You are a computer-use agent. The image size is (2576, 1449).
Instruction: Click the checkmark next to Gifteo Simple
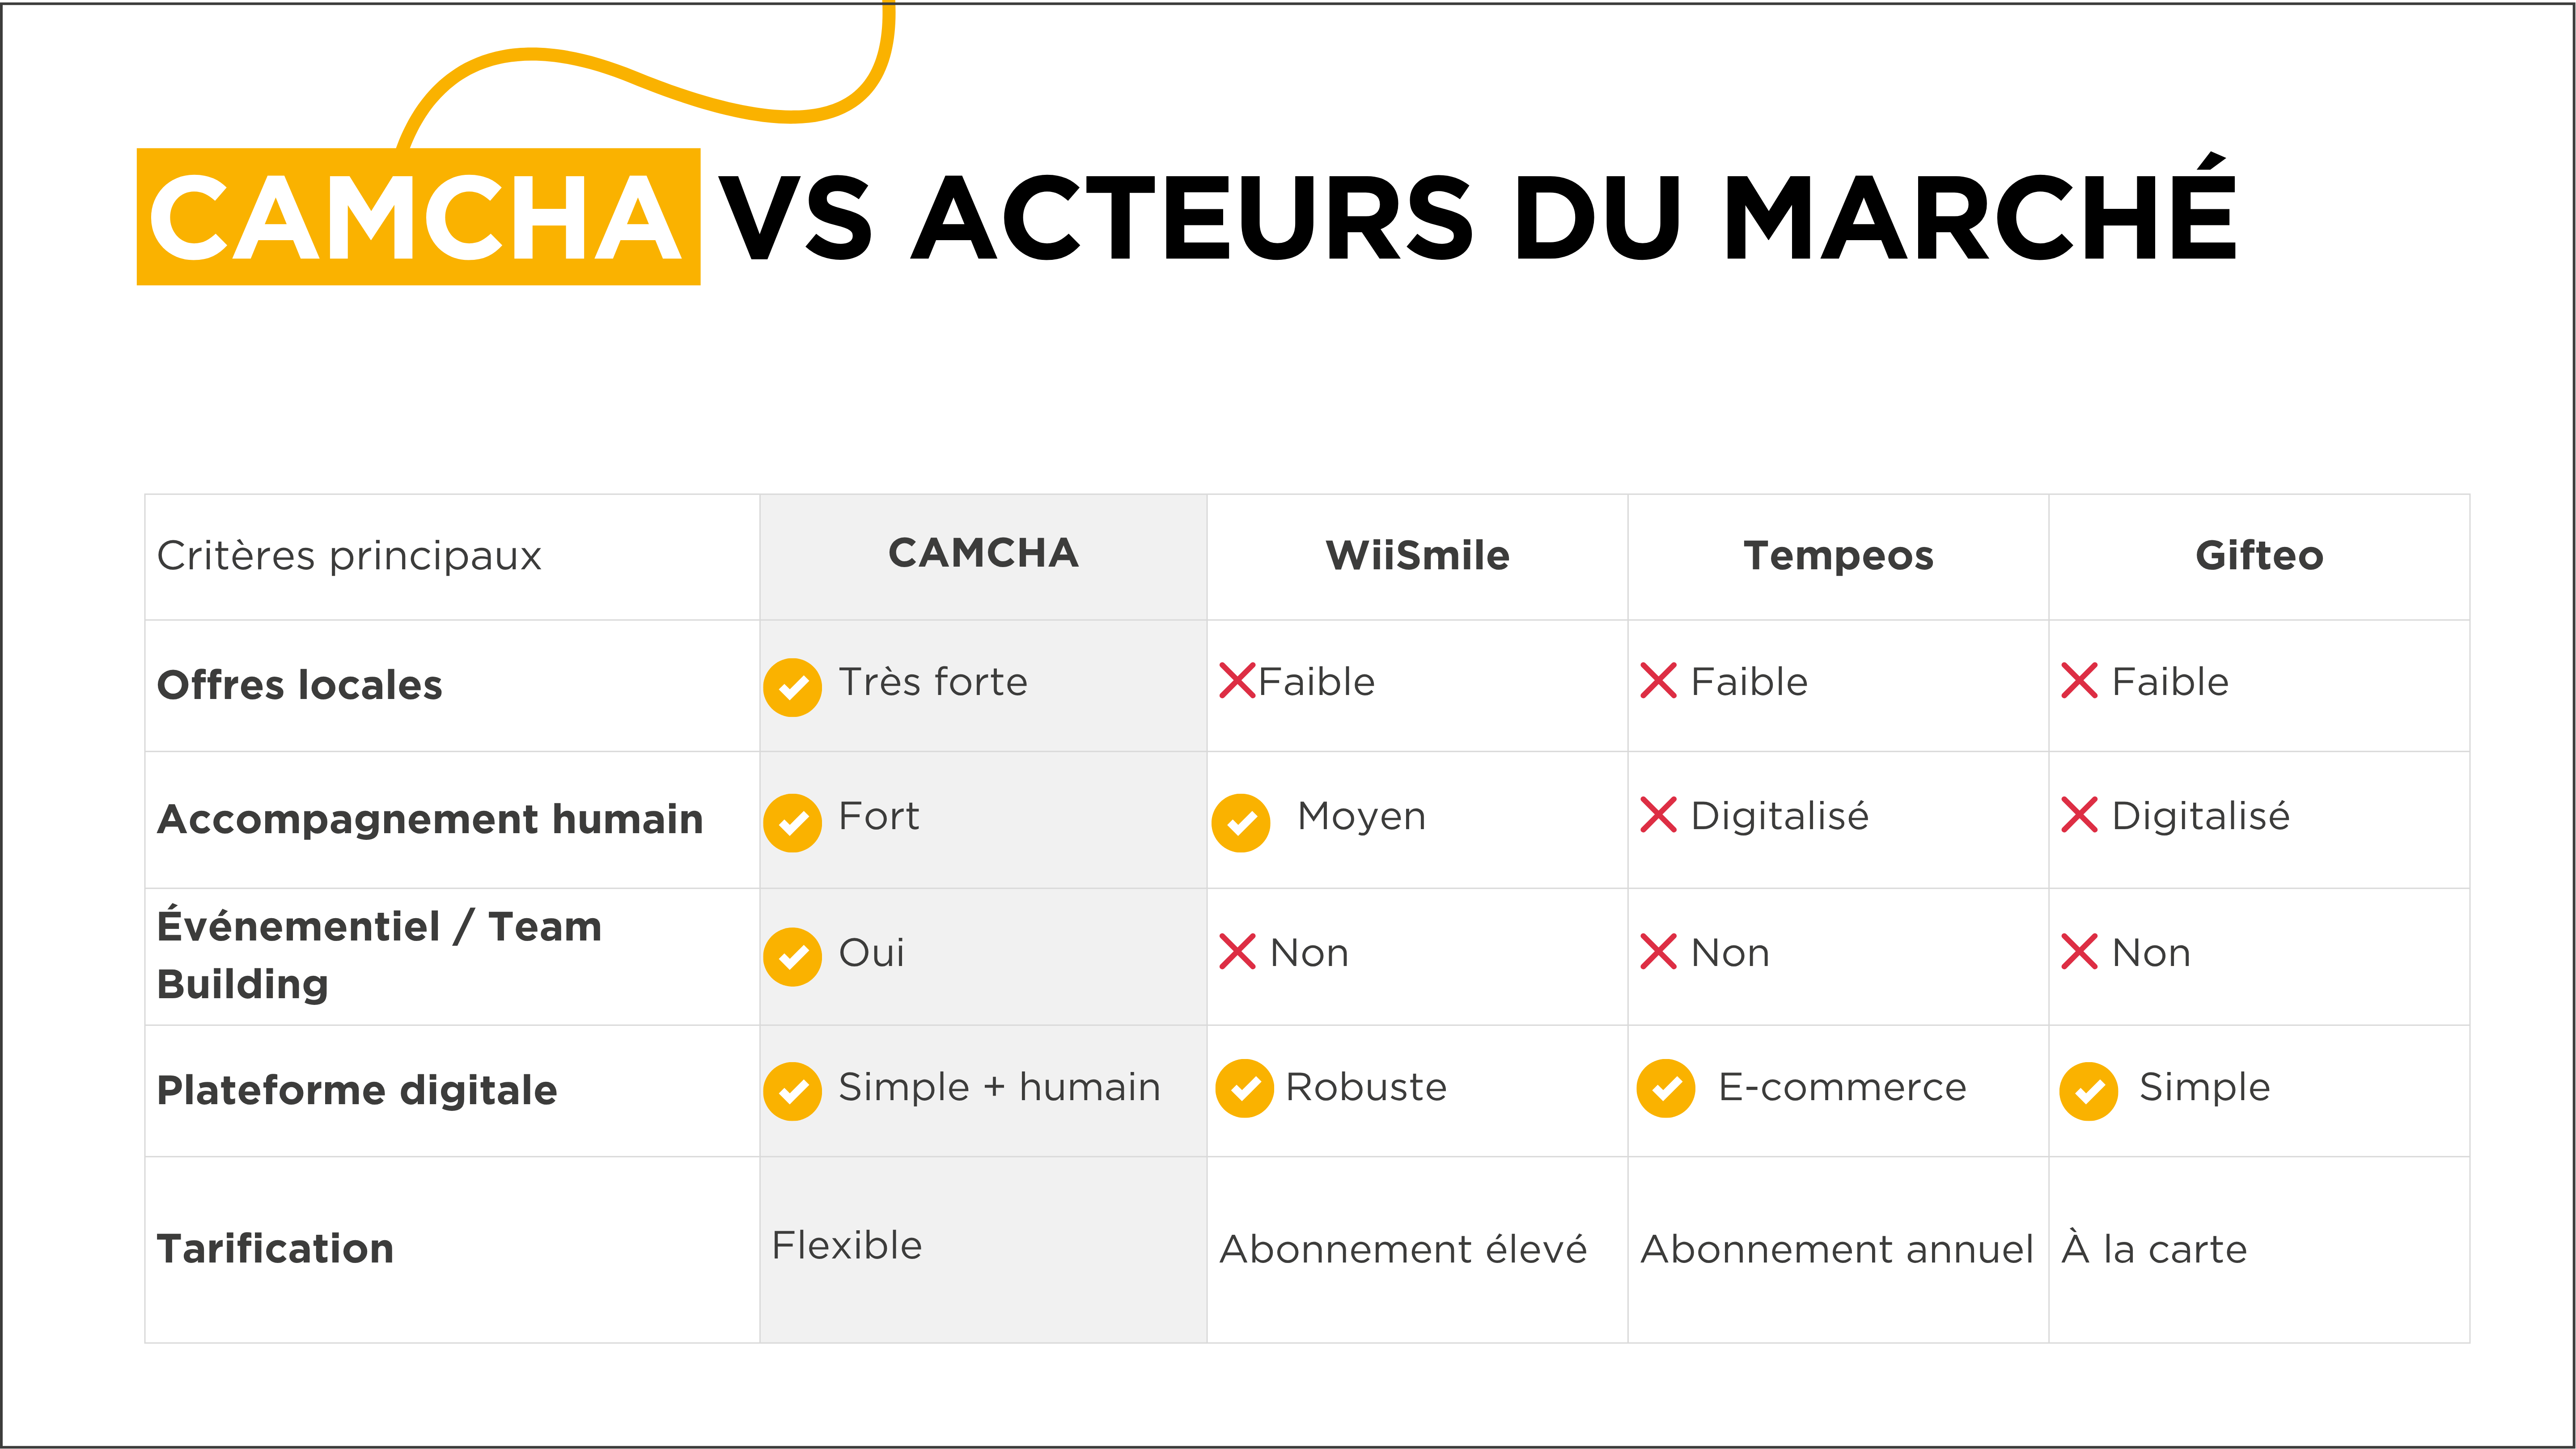(2088, 1091)
